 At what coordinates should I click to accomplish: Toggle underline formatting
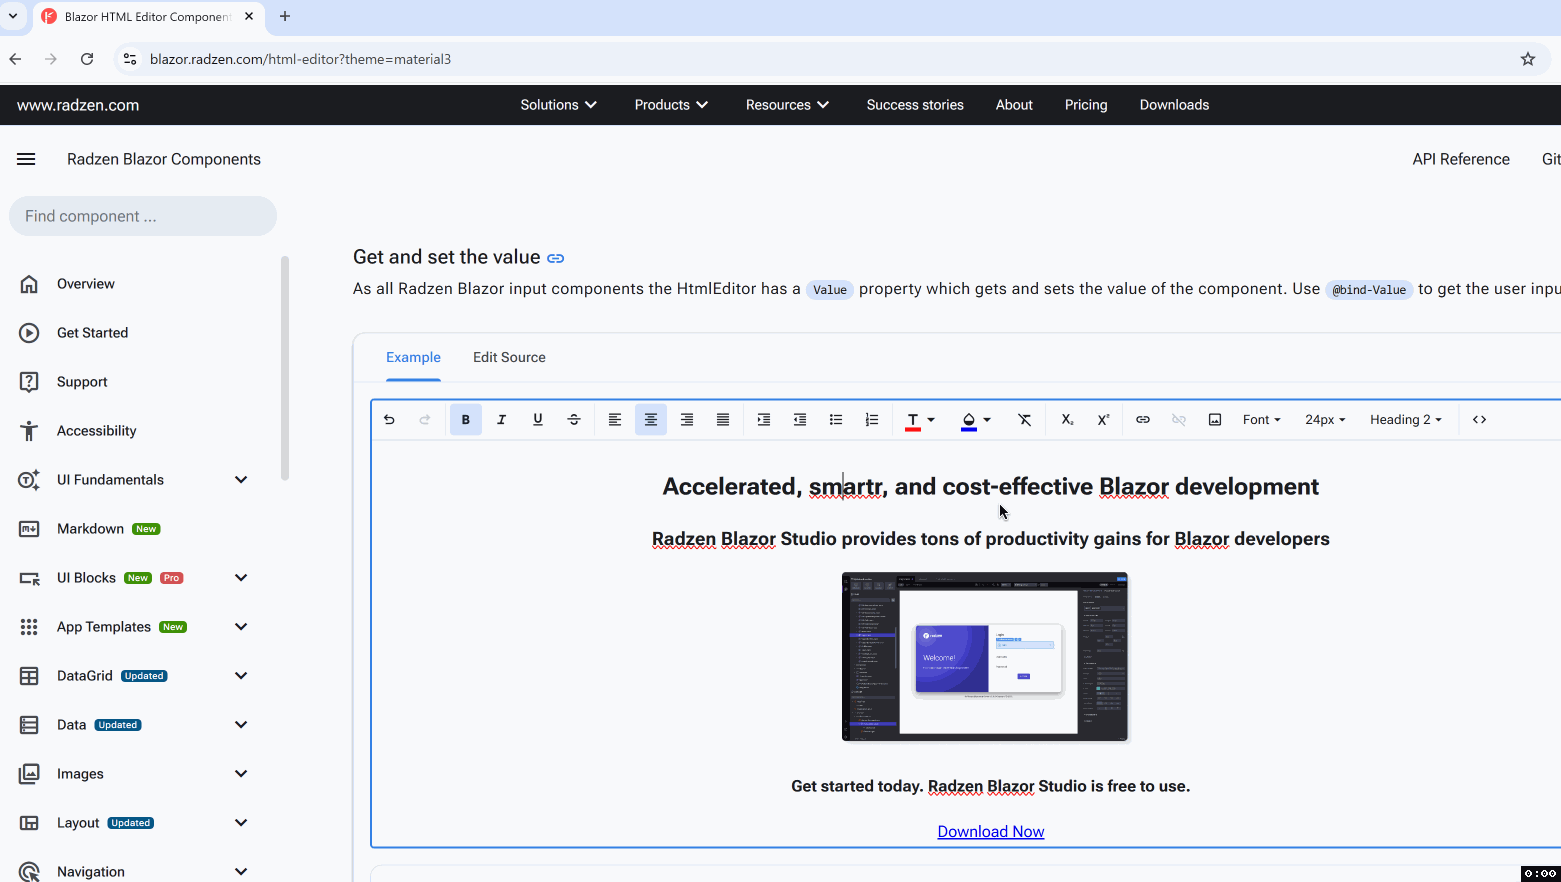click(x=538, y=420)
